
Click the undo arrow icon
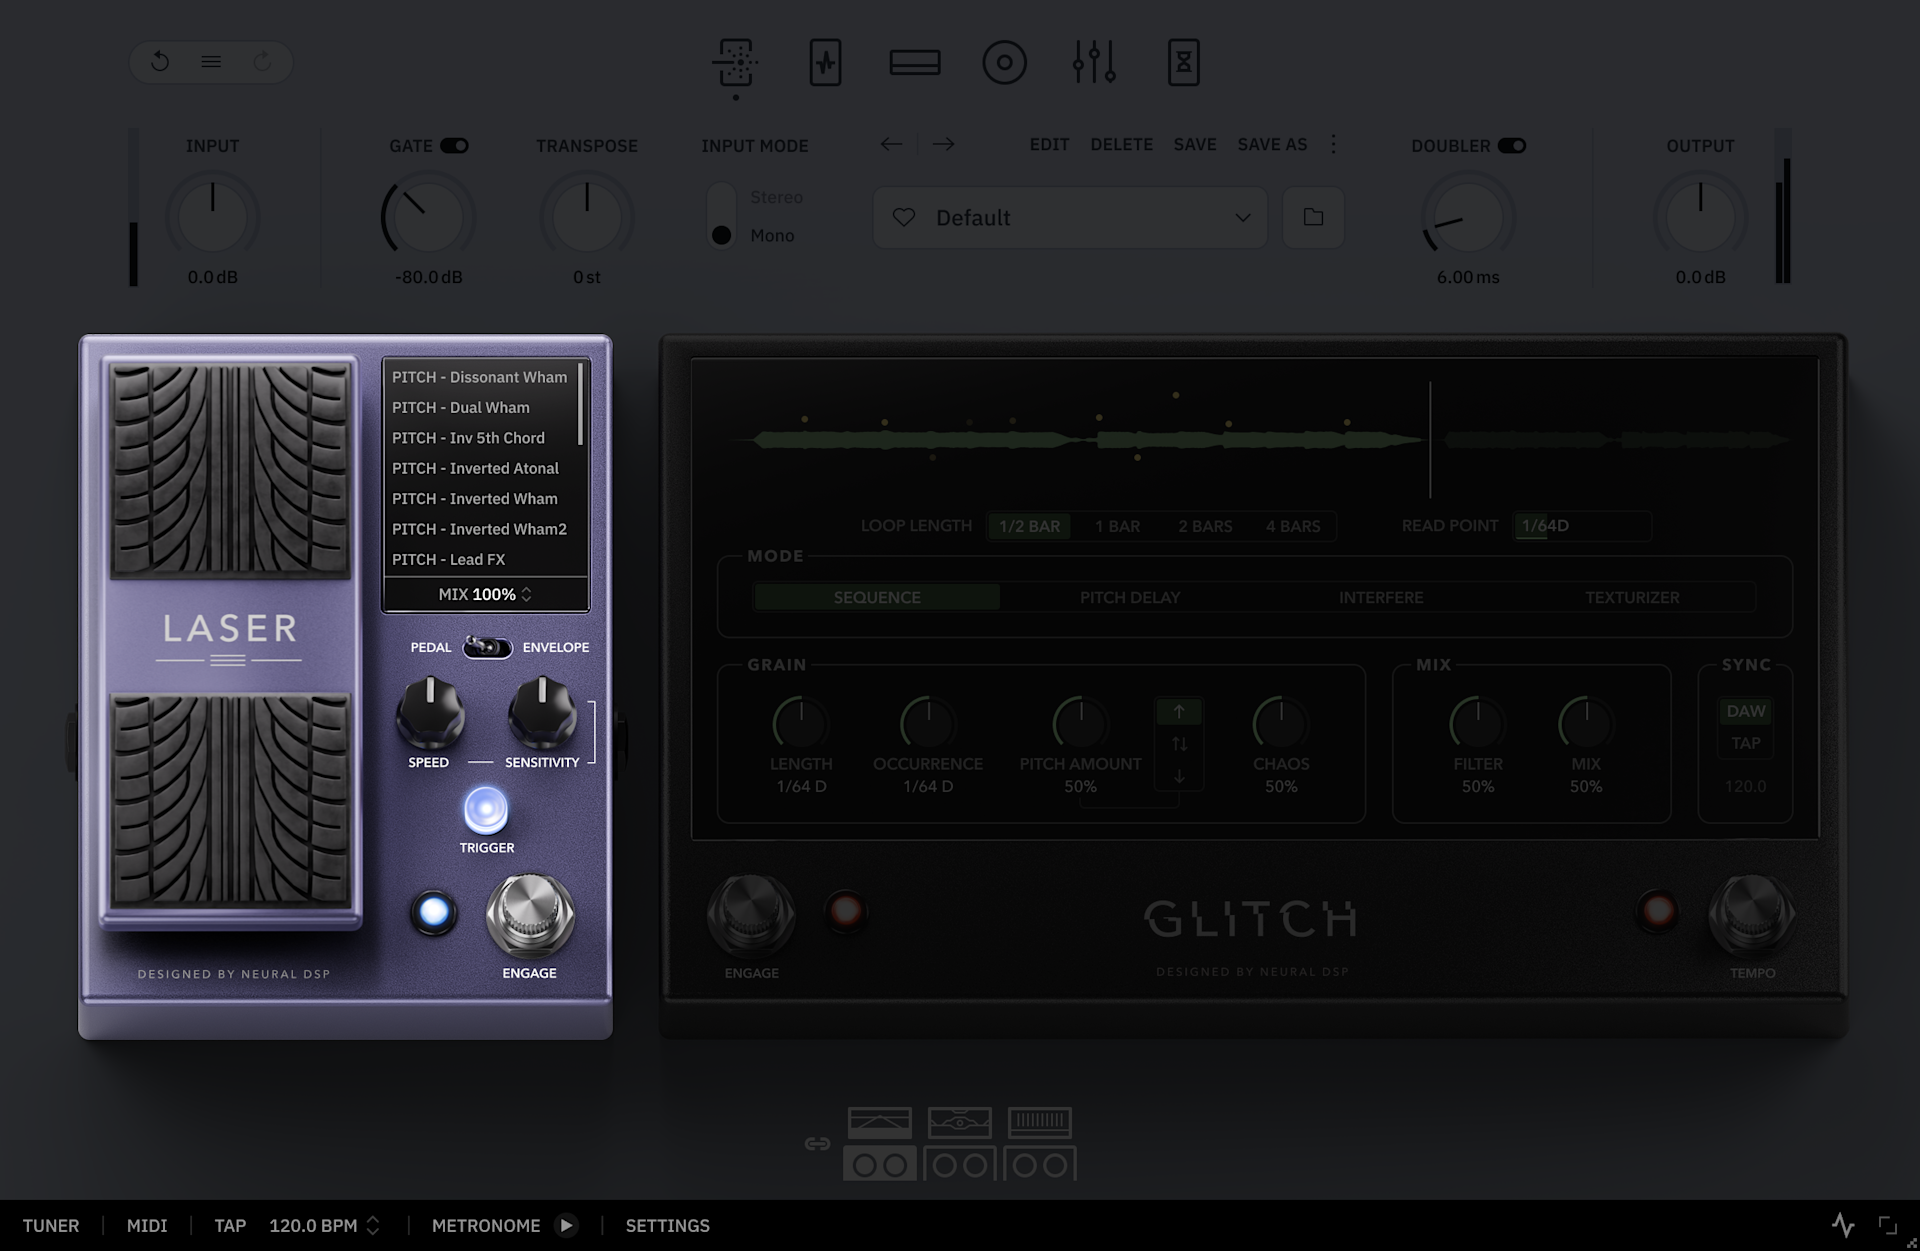coord(160,62)
